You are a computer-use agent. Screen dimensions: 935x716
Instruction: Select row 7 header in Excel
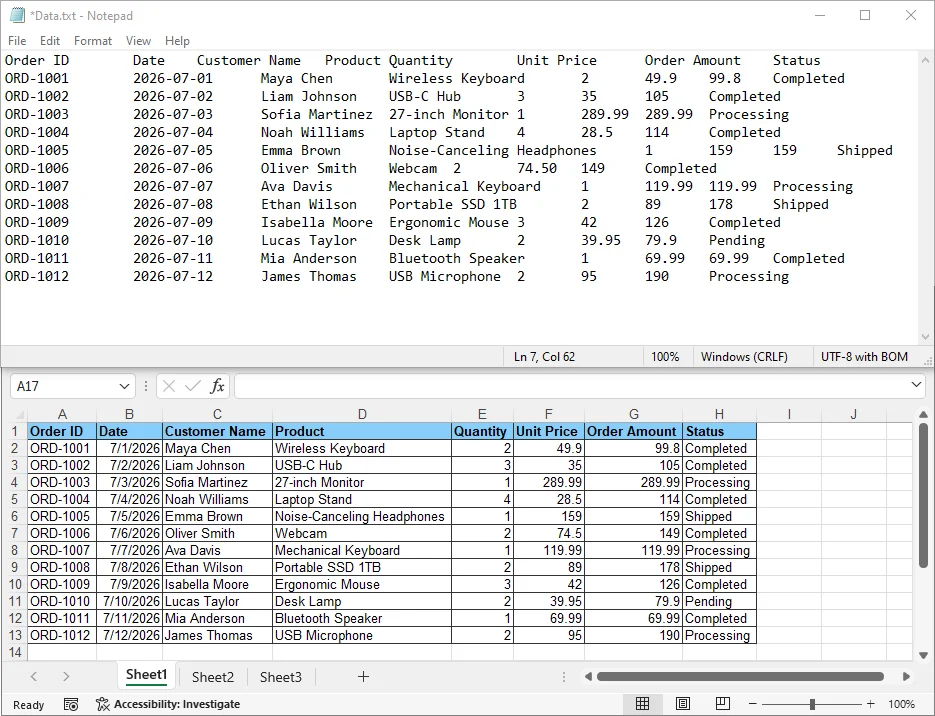[14, 534]
